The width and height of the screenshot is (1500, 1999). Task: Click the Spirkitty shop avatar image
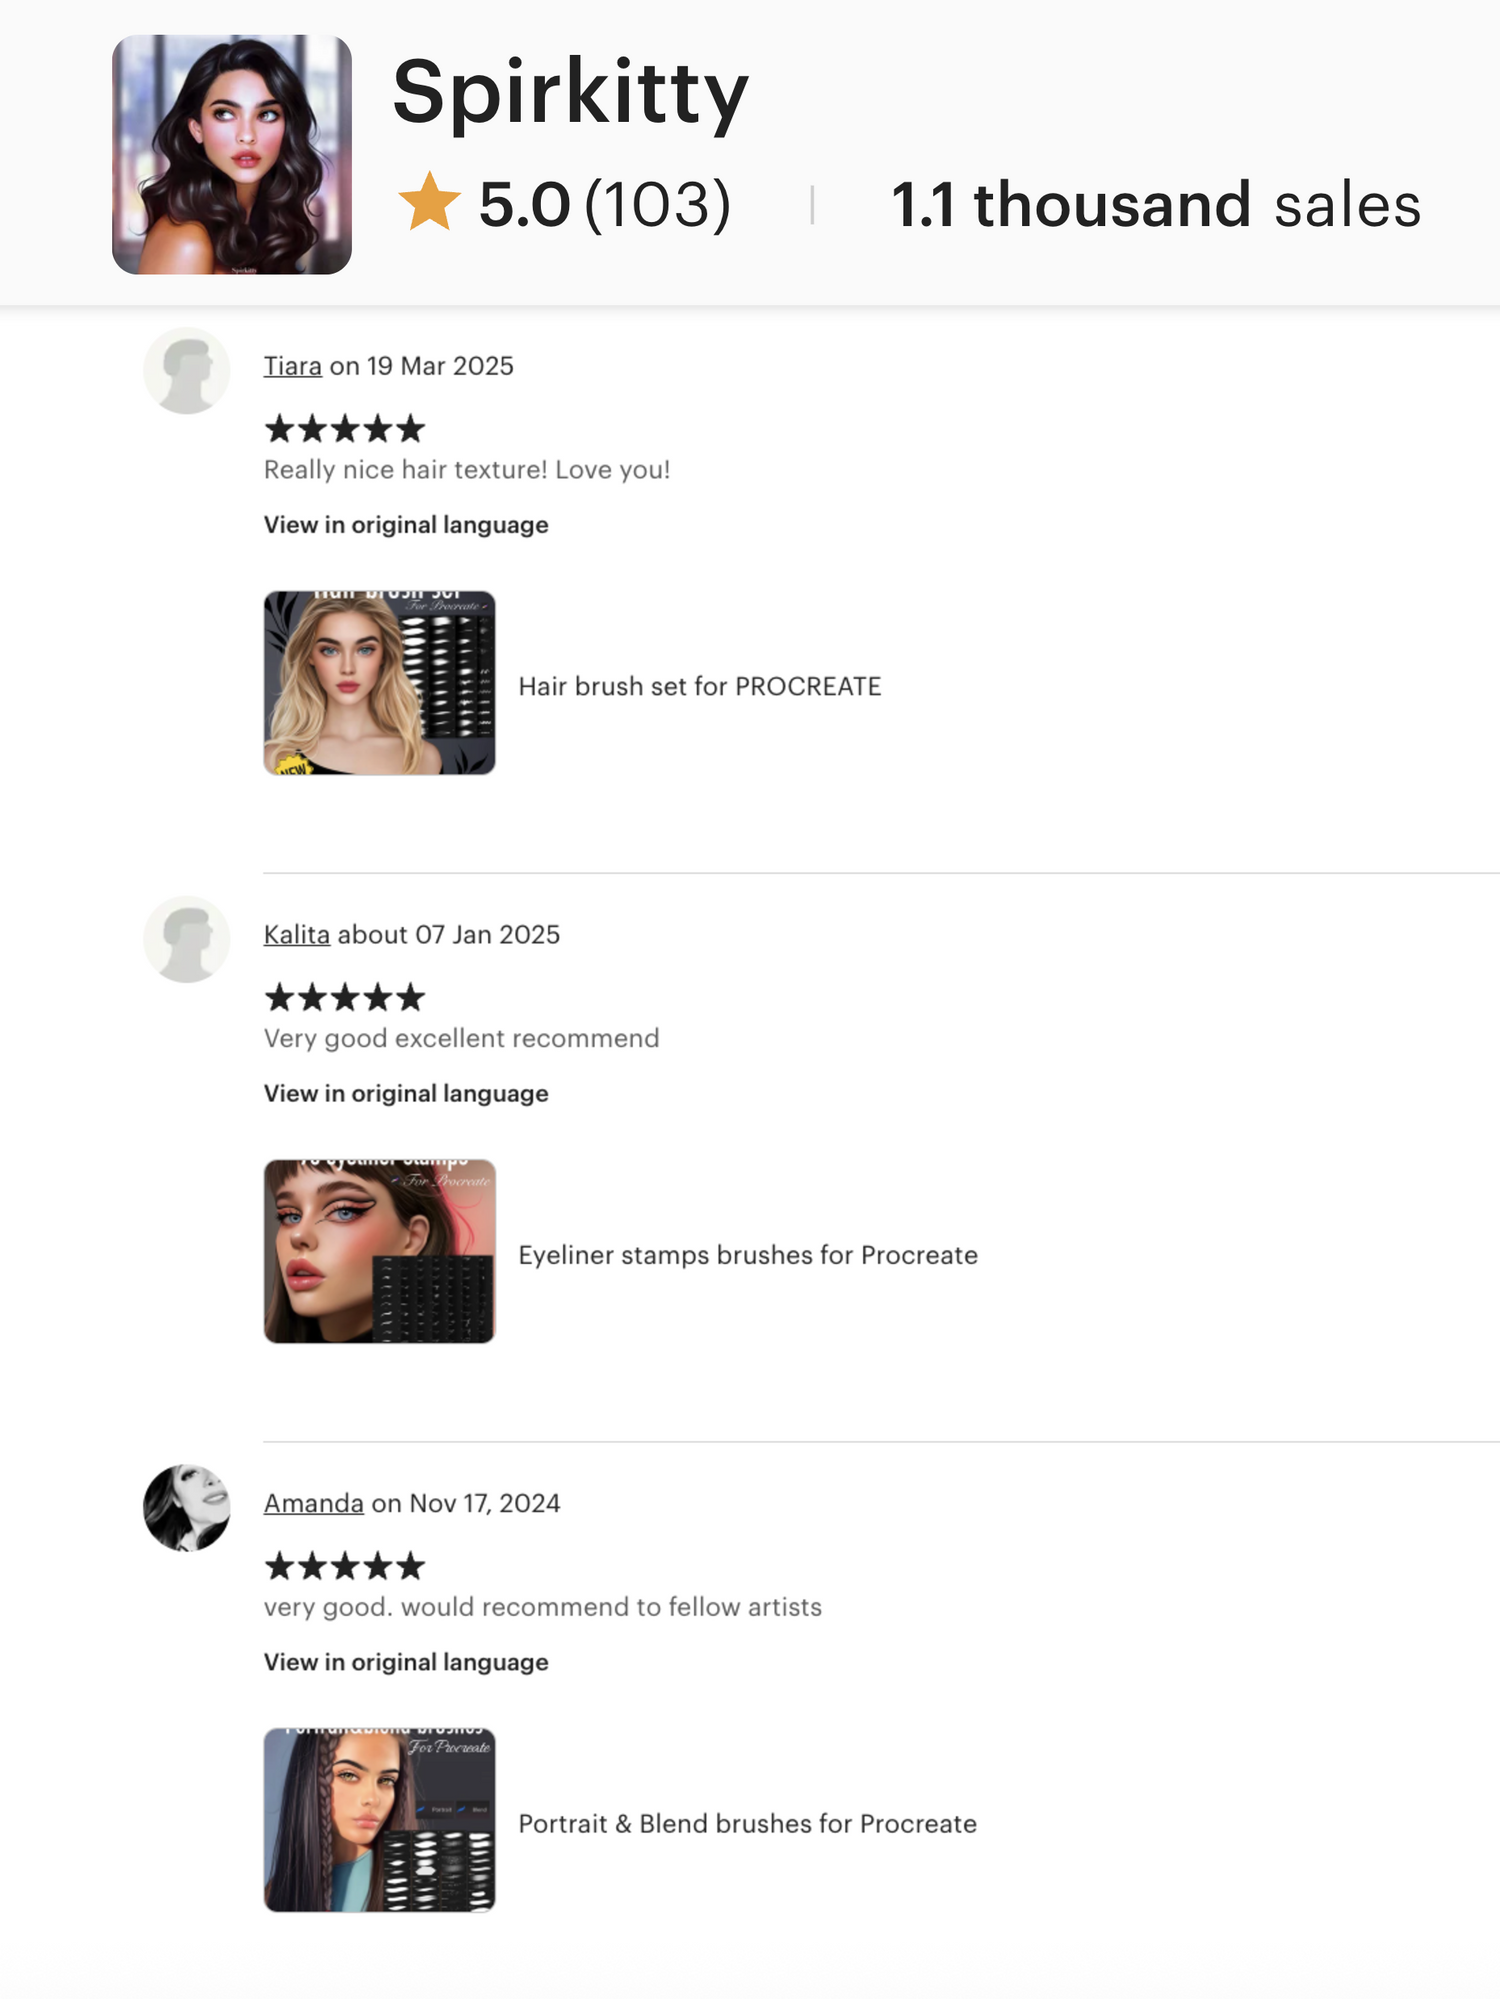(232, 155)
